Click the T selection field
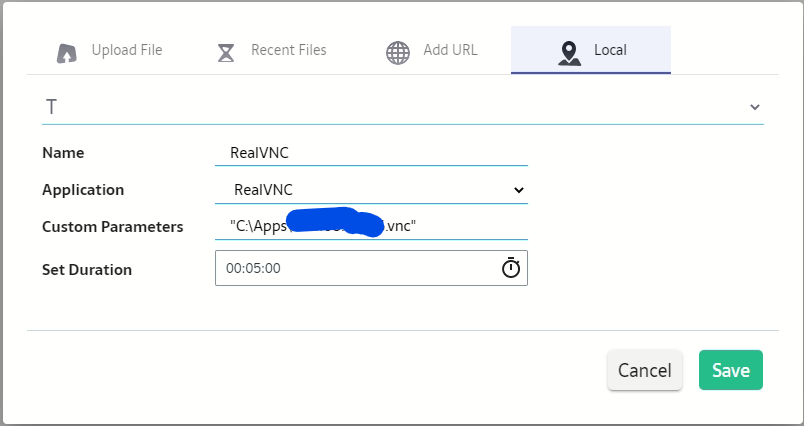 (x=390, y=107)
